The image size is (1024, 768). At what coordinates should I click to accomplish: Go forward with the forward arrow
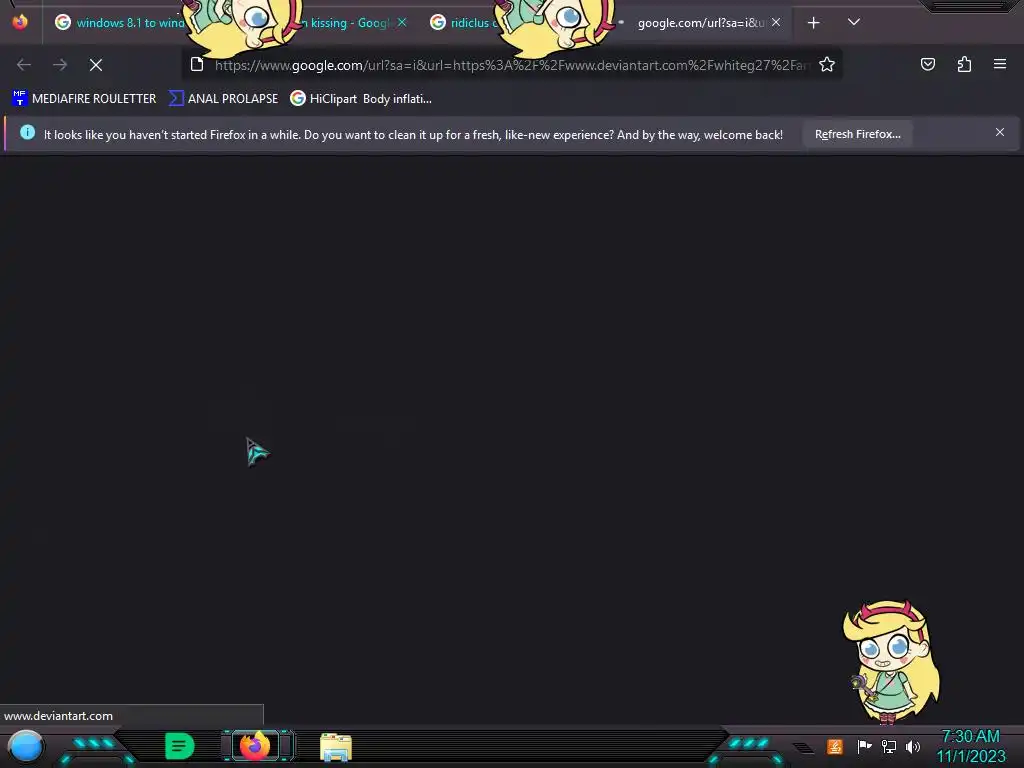pyautogui.click(x=60, y=65)
